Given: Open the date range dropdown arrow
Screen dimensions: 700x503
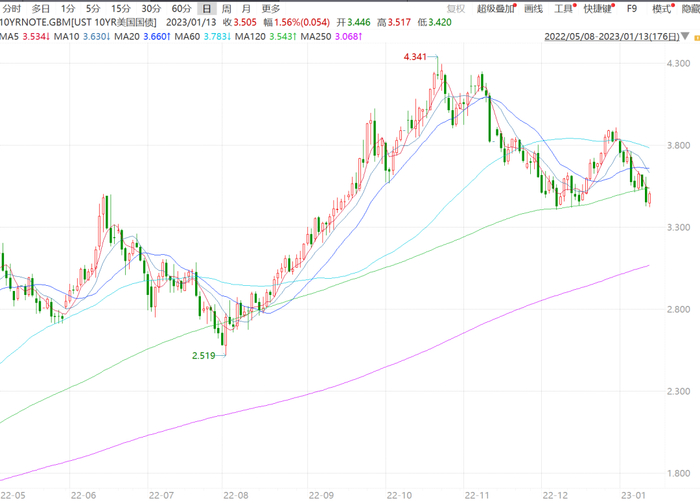Looking at the screenshot, I should coord(684,36).
